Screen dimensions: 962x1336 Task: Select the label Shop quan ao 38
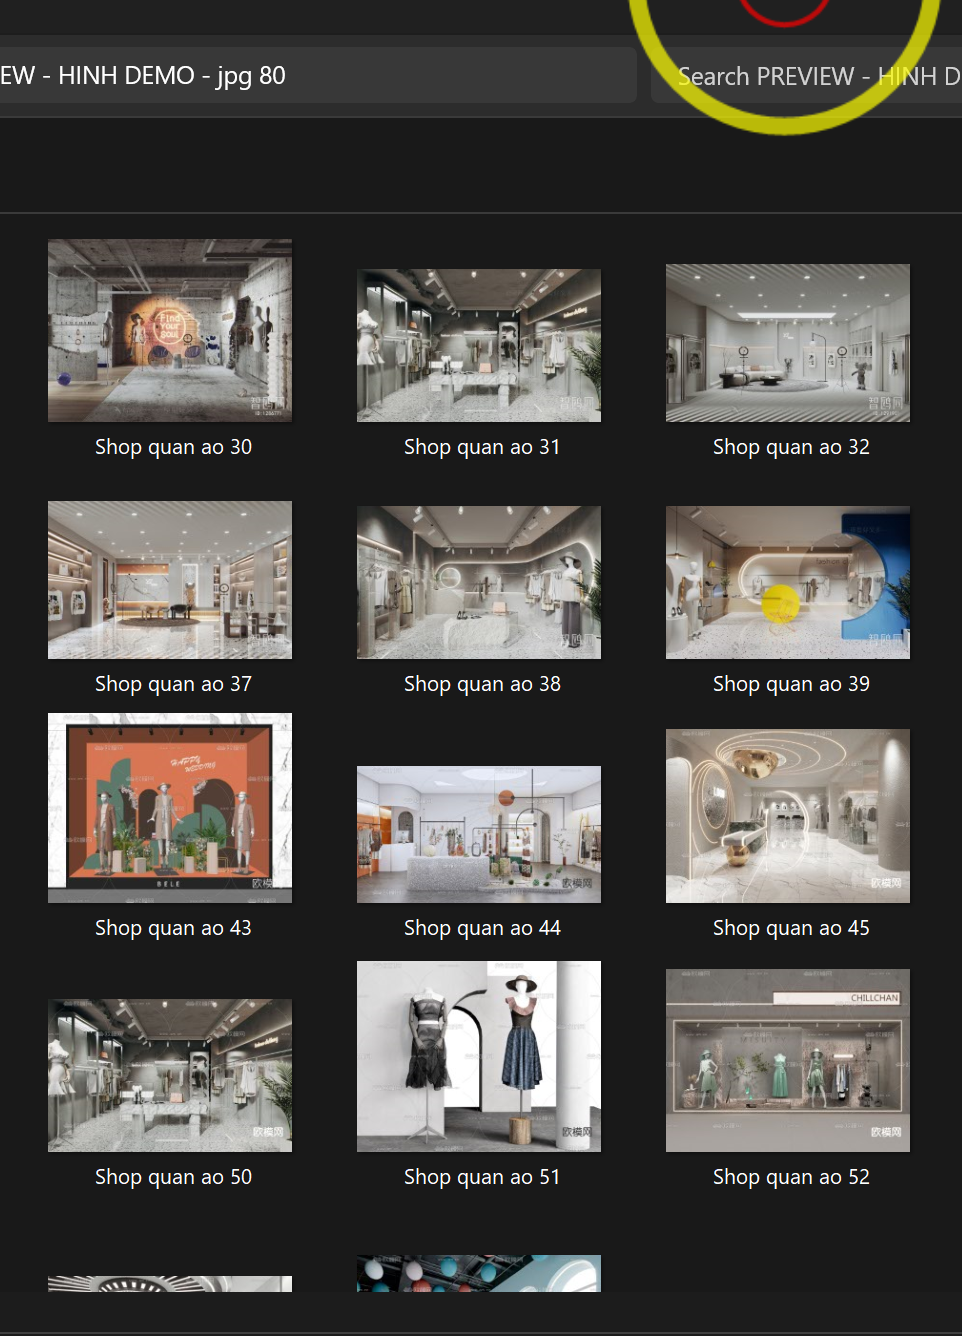click(x=482, y=684)
